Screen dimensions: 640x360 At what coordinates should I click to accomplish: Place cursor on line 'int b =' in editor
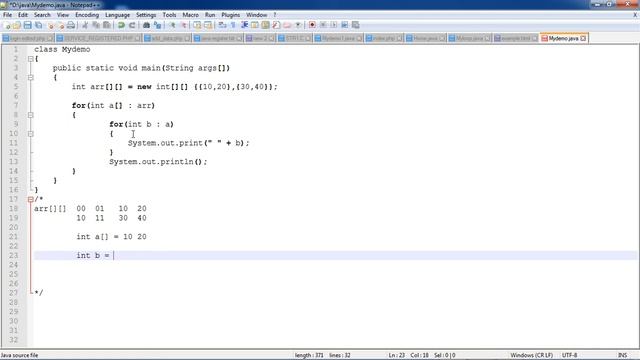click(x=335, y=256)
